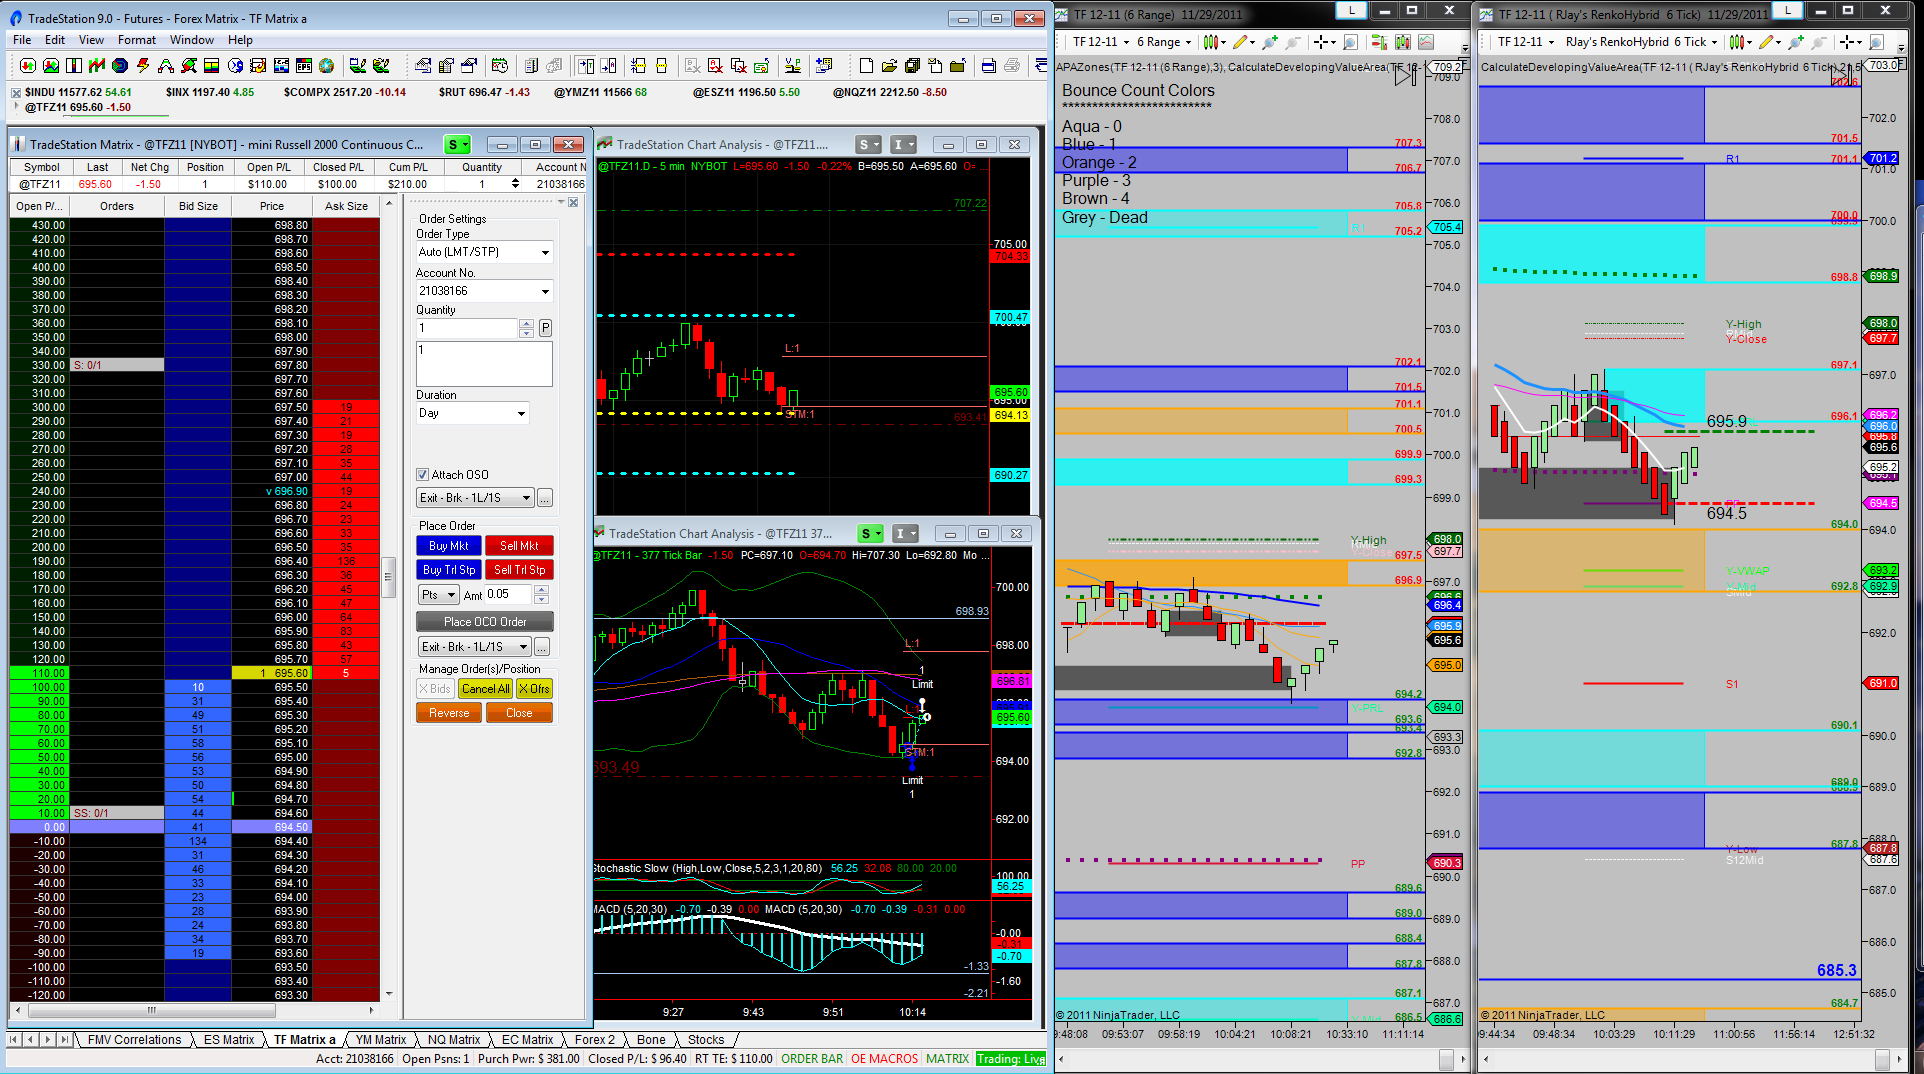Click zoom magnifier icon in 6 Range chart toolbar
1924x1074 pixels.
[1350, 42]
